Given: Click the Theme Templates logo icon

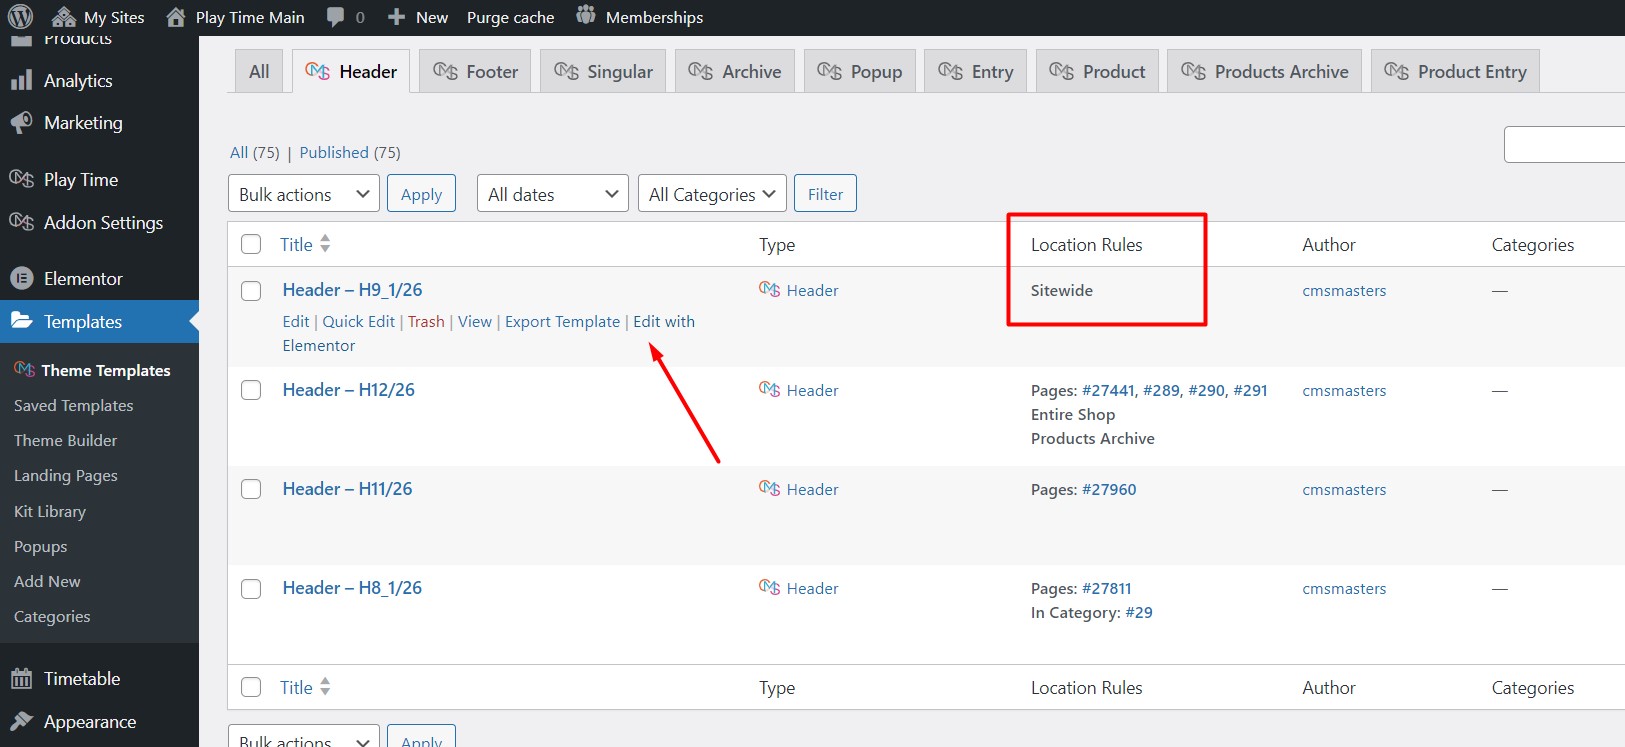Looking at the screenshot, I should click(25, 370).
